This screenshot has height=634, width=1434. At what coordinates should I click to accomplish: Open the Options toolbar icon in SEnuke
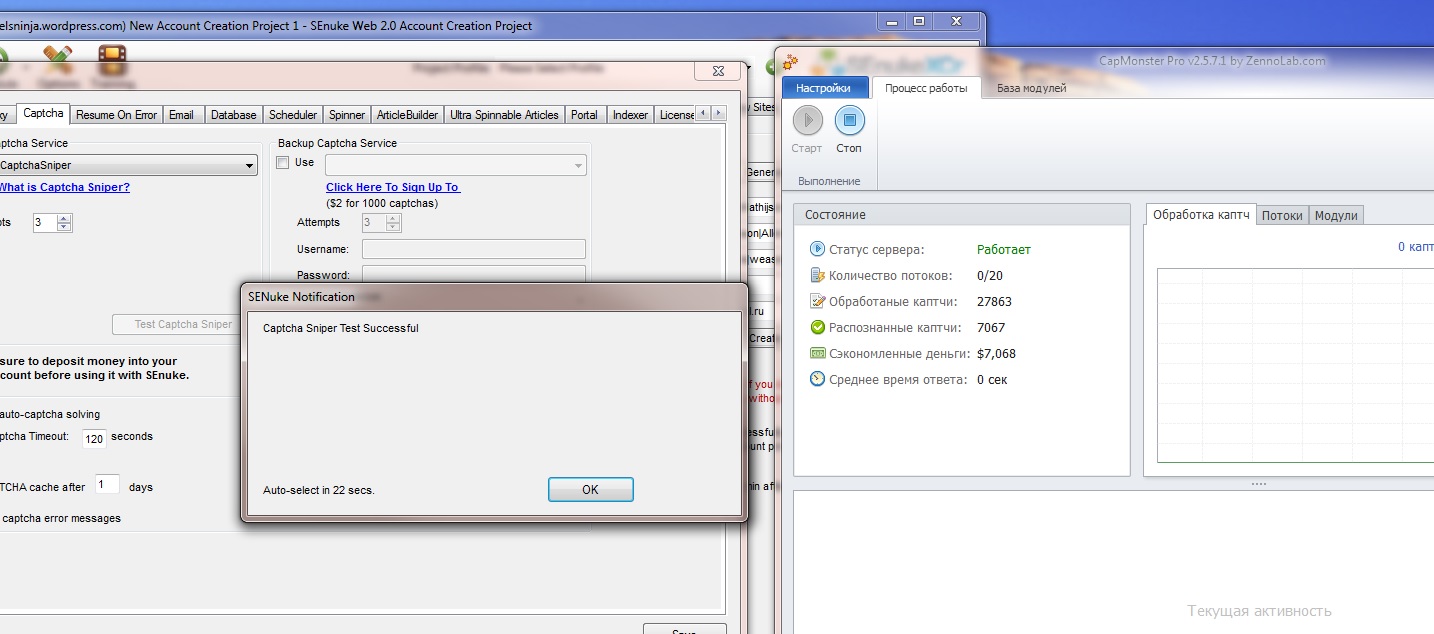(57, 61)
